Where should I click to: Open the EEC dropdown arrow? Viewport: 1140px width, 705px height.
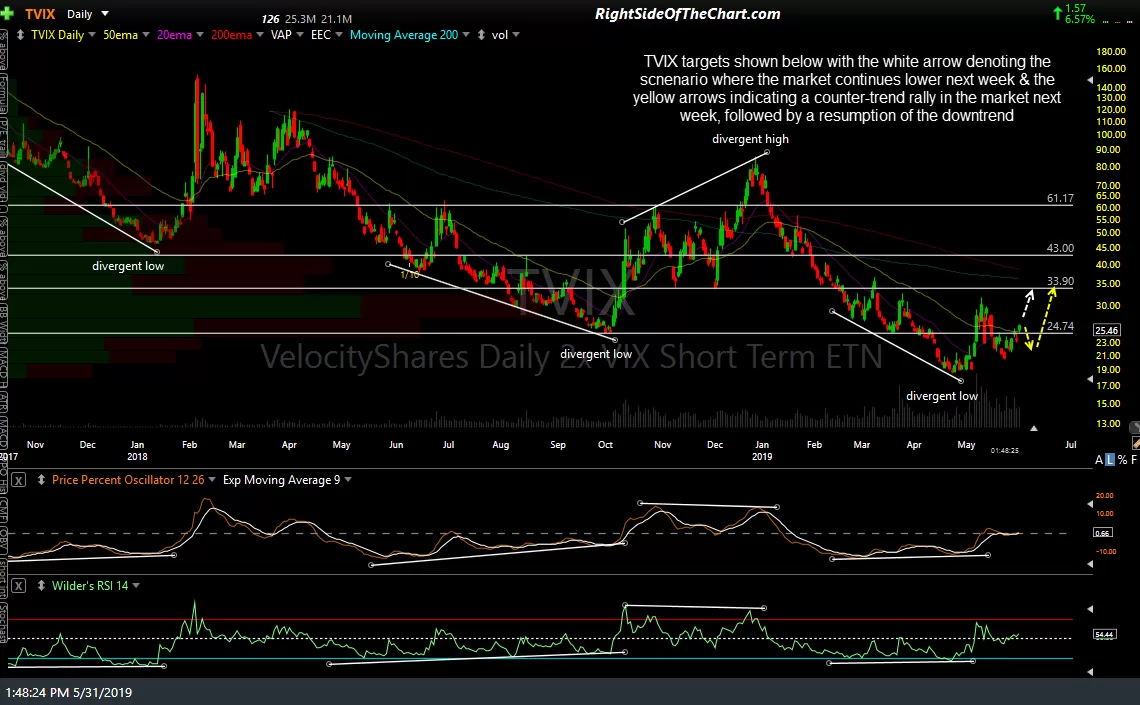[339, 35]
